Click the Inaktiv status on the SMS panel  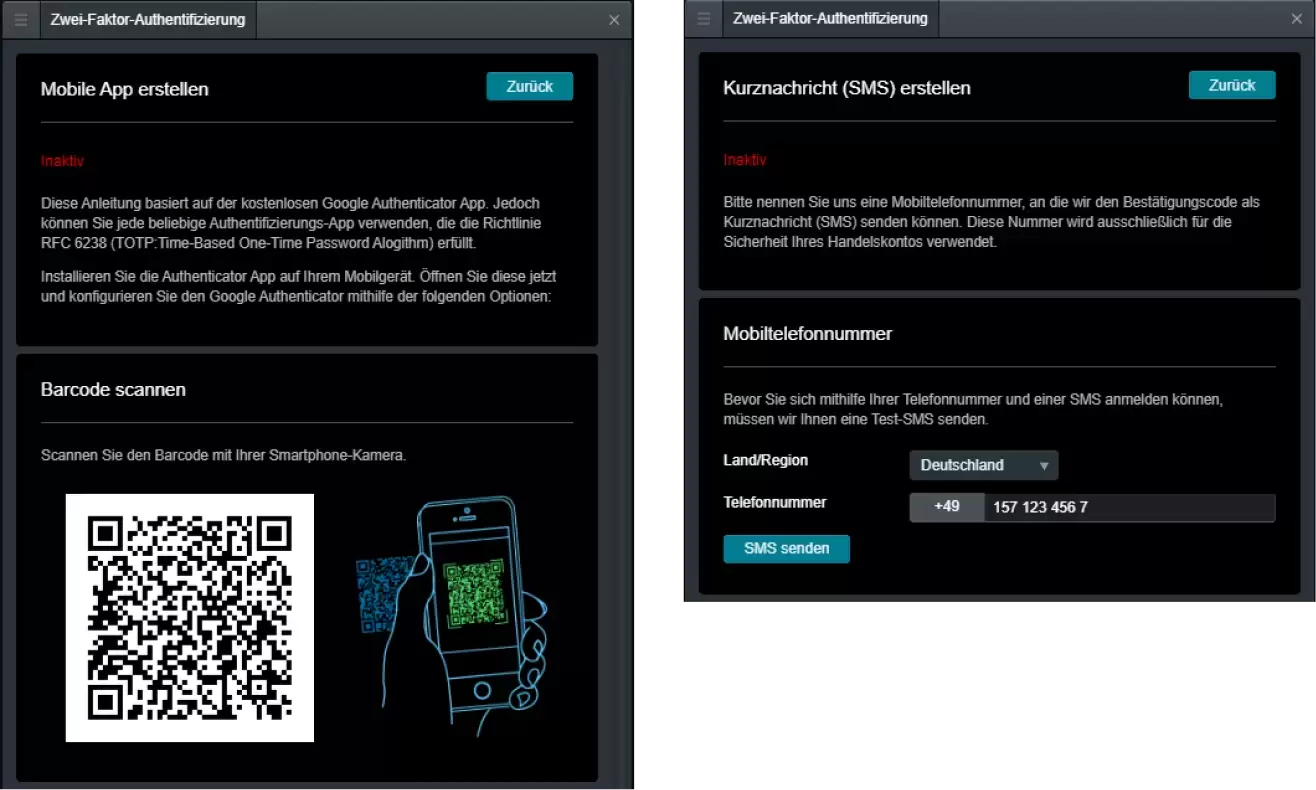[x=744, y=159]
